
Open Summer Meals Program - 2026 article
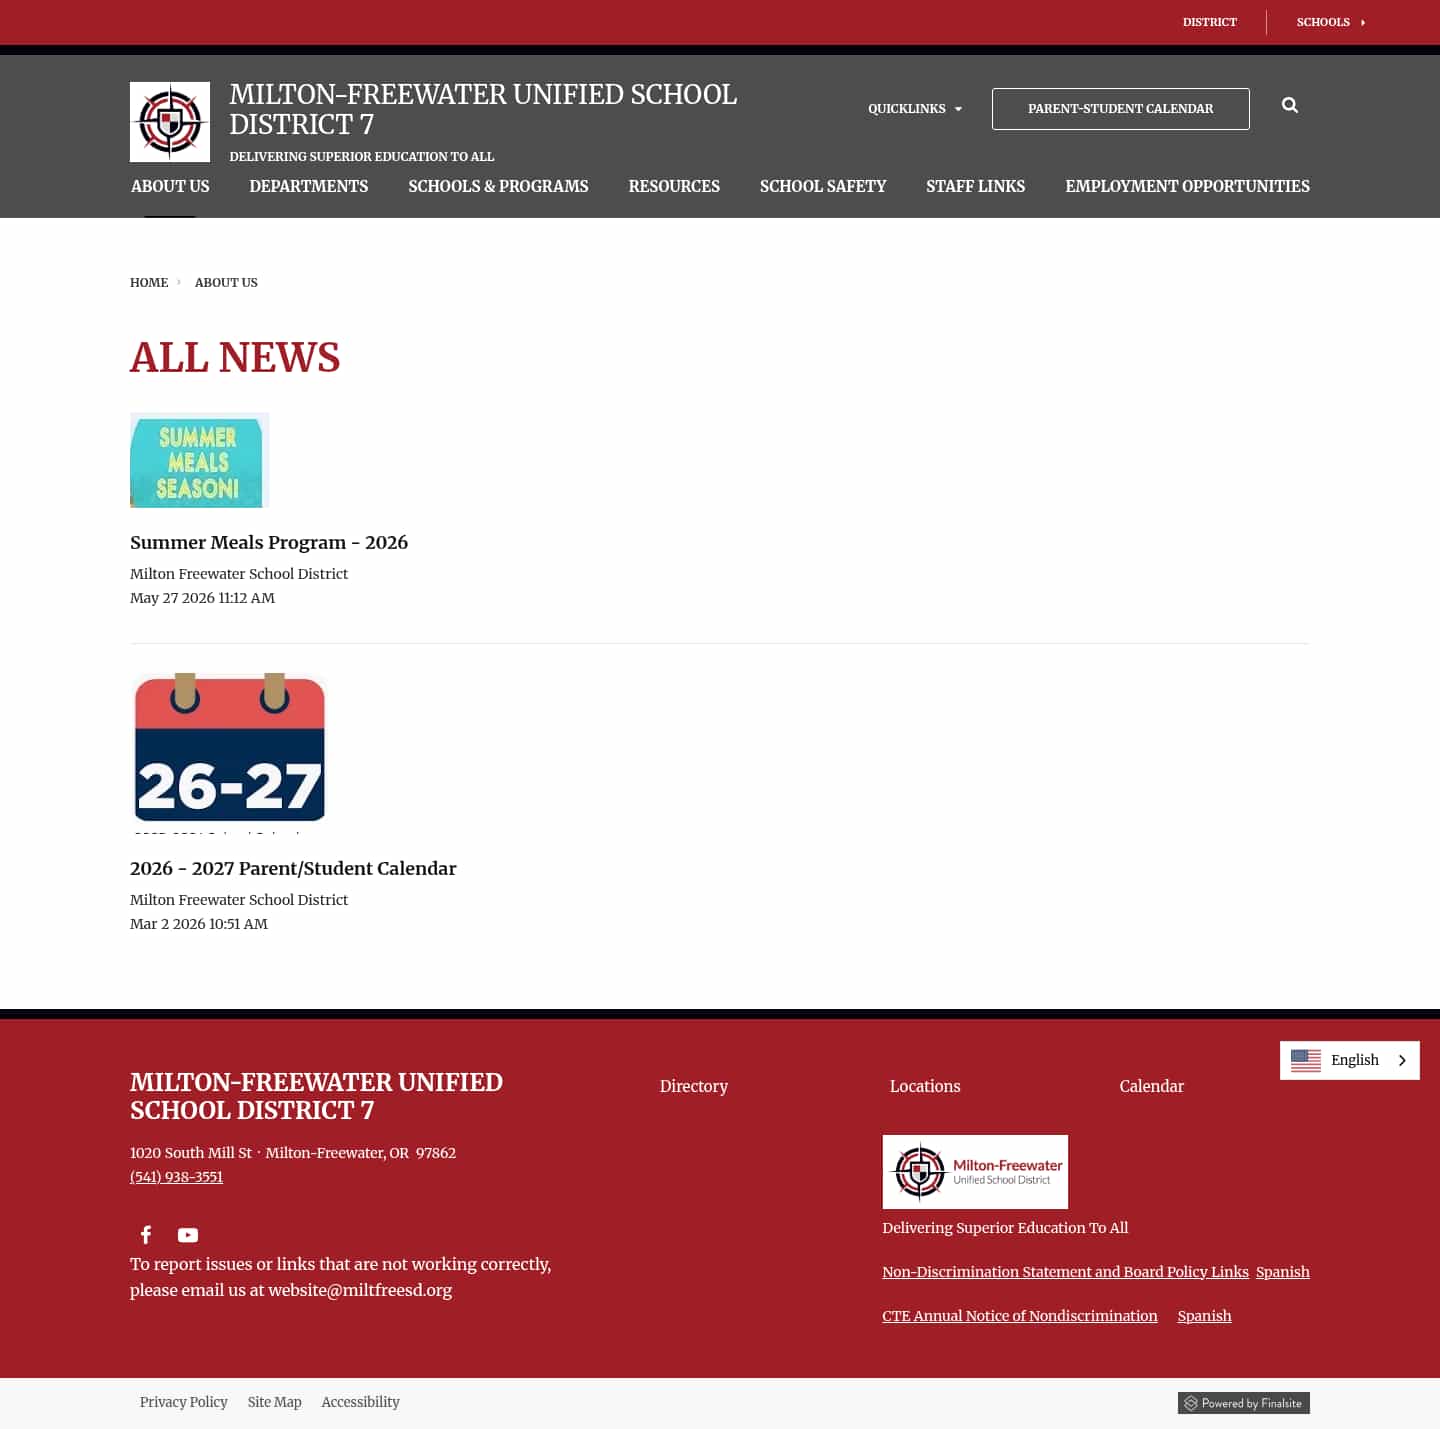(x=269, y=542)
